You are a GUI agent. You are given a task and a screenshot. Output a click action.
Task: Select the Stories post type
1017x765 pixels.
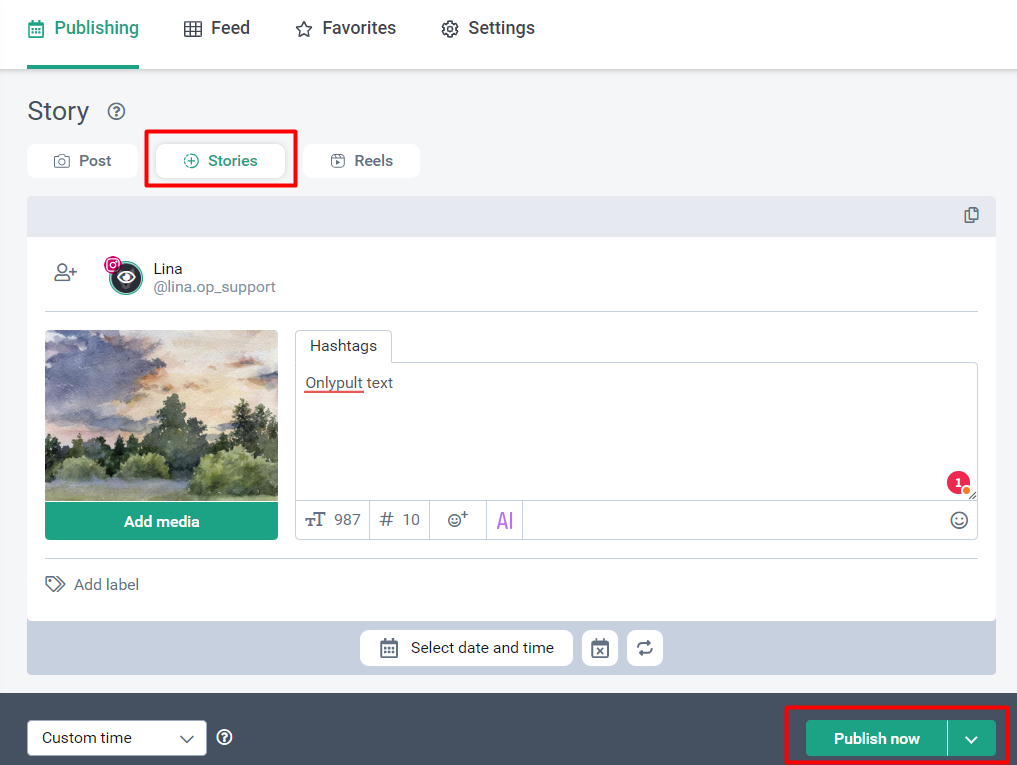(221, 161)
